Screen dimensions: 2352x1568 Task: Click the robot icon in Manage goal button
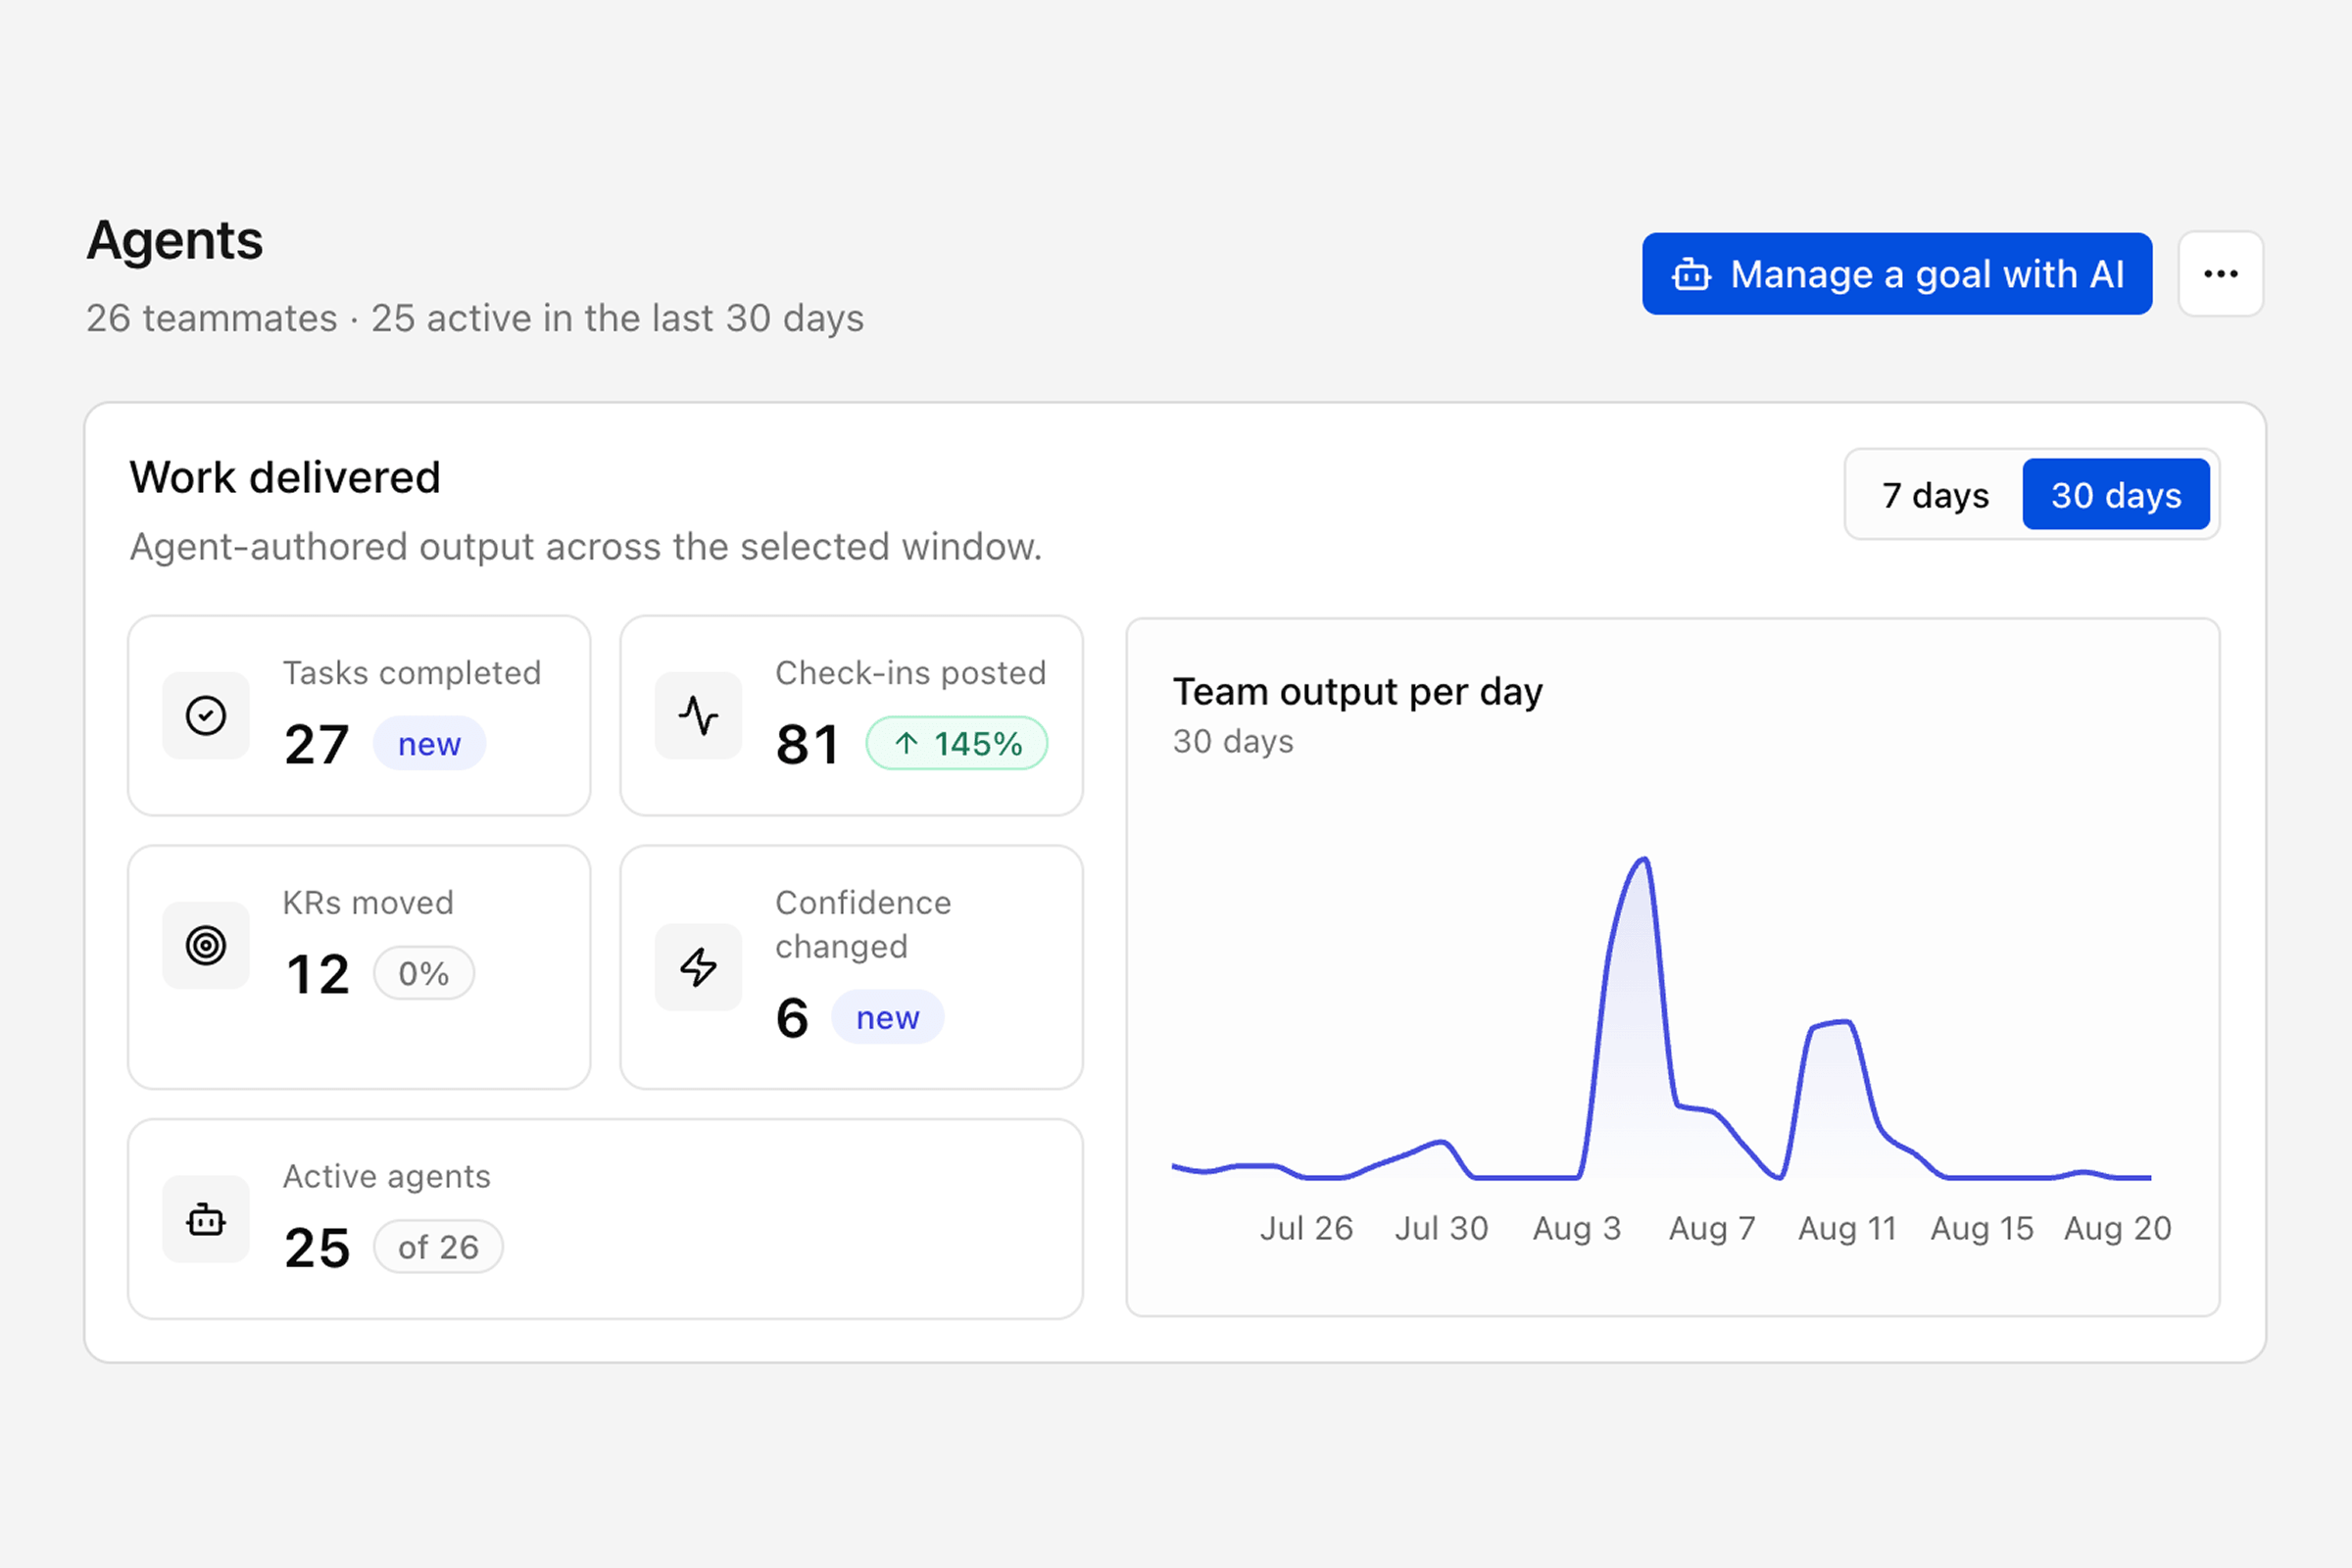(1692, 274)
